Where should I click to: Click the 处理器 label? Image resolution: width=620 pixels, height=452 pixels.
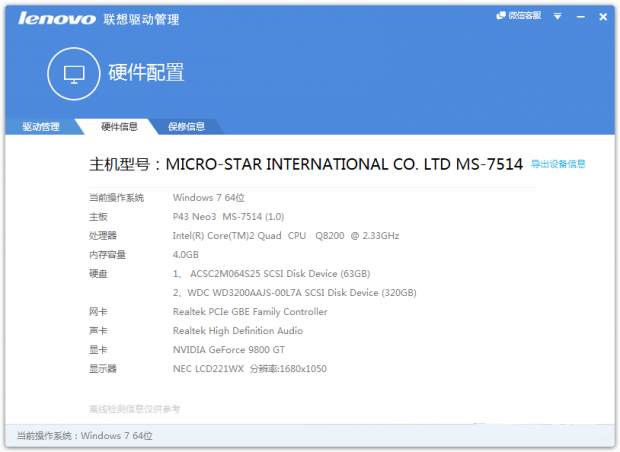[103, 236]
